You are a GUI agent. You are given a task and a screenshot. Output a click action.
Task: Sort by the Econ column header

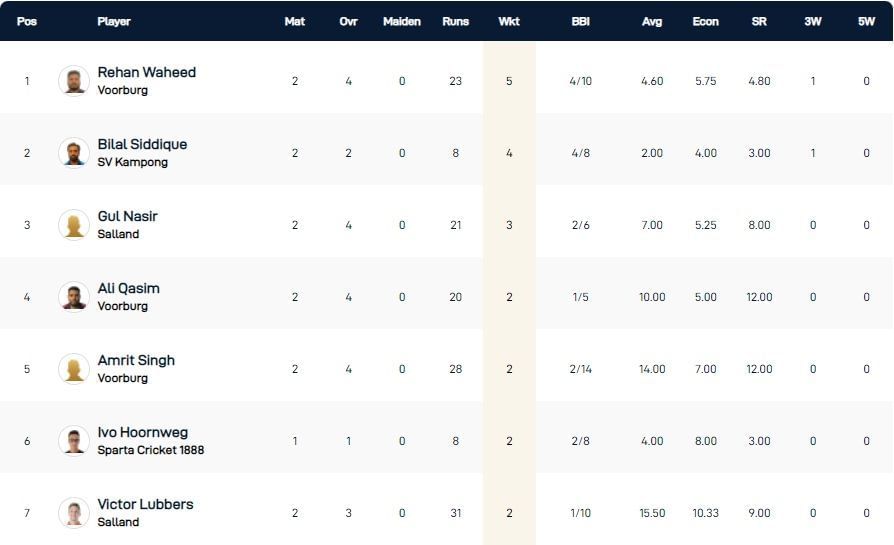click(x=705, y=21)
